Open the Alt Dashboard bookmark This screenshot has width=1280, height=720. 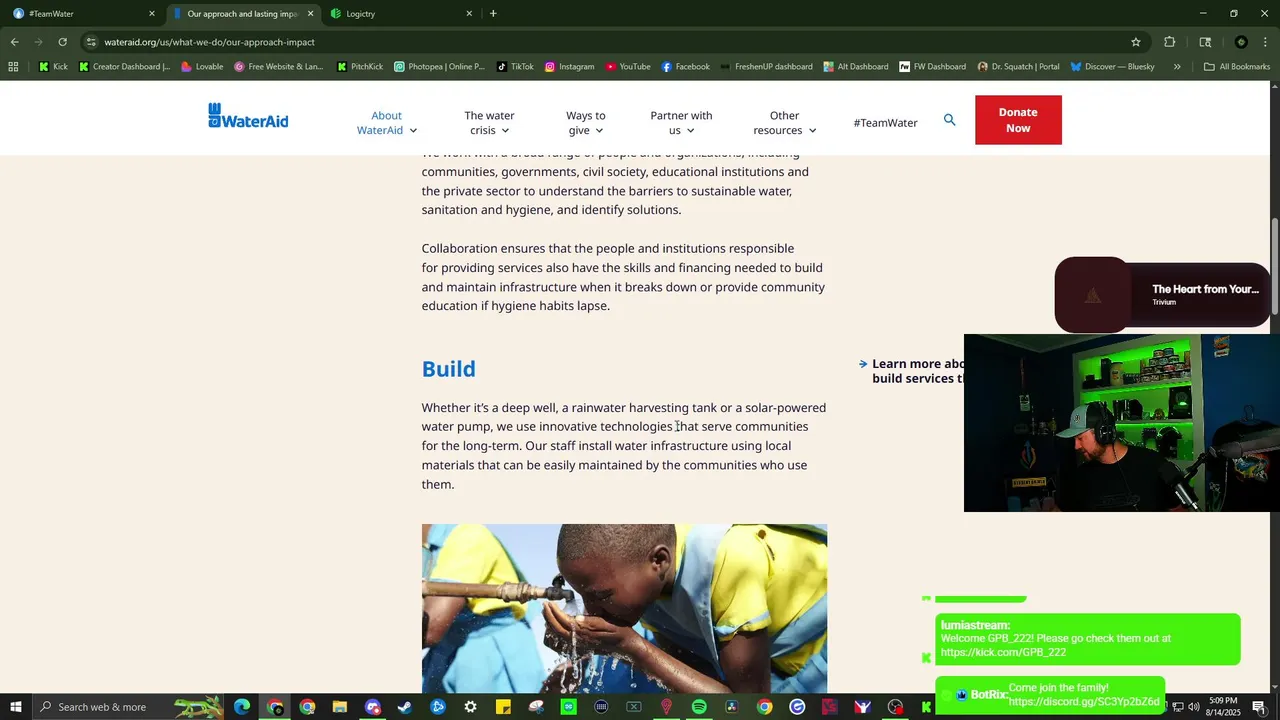pos(856,67)
